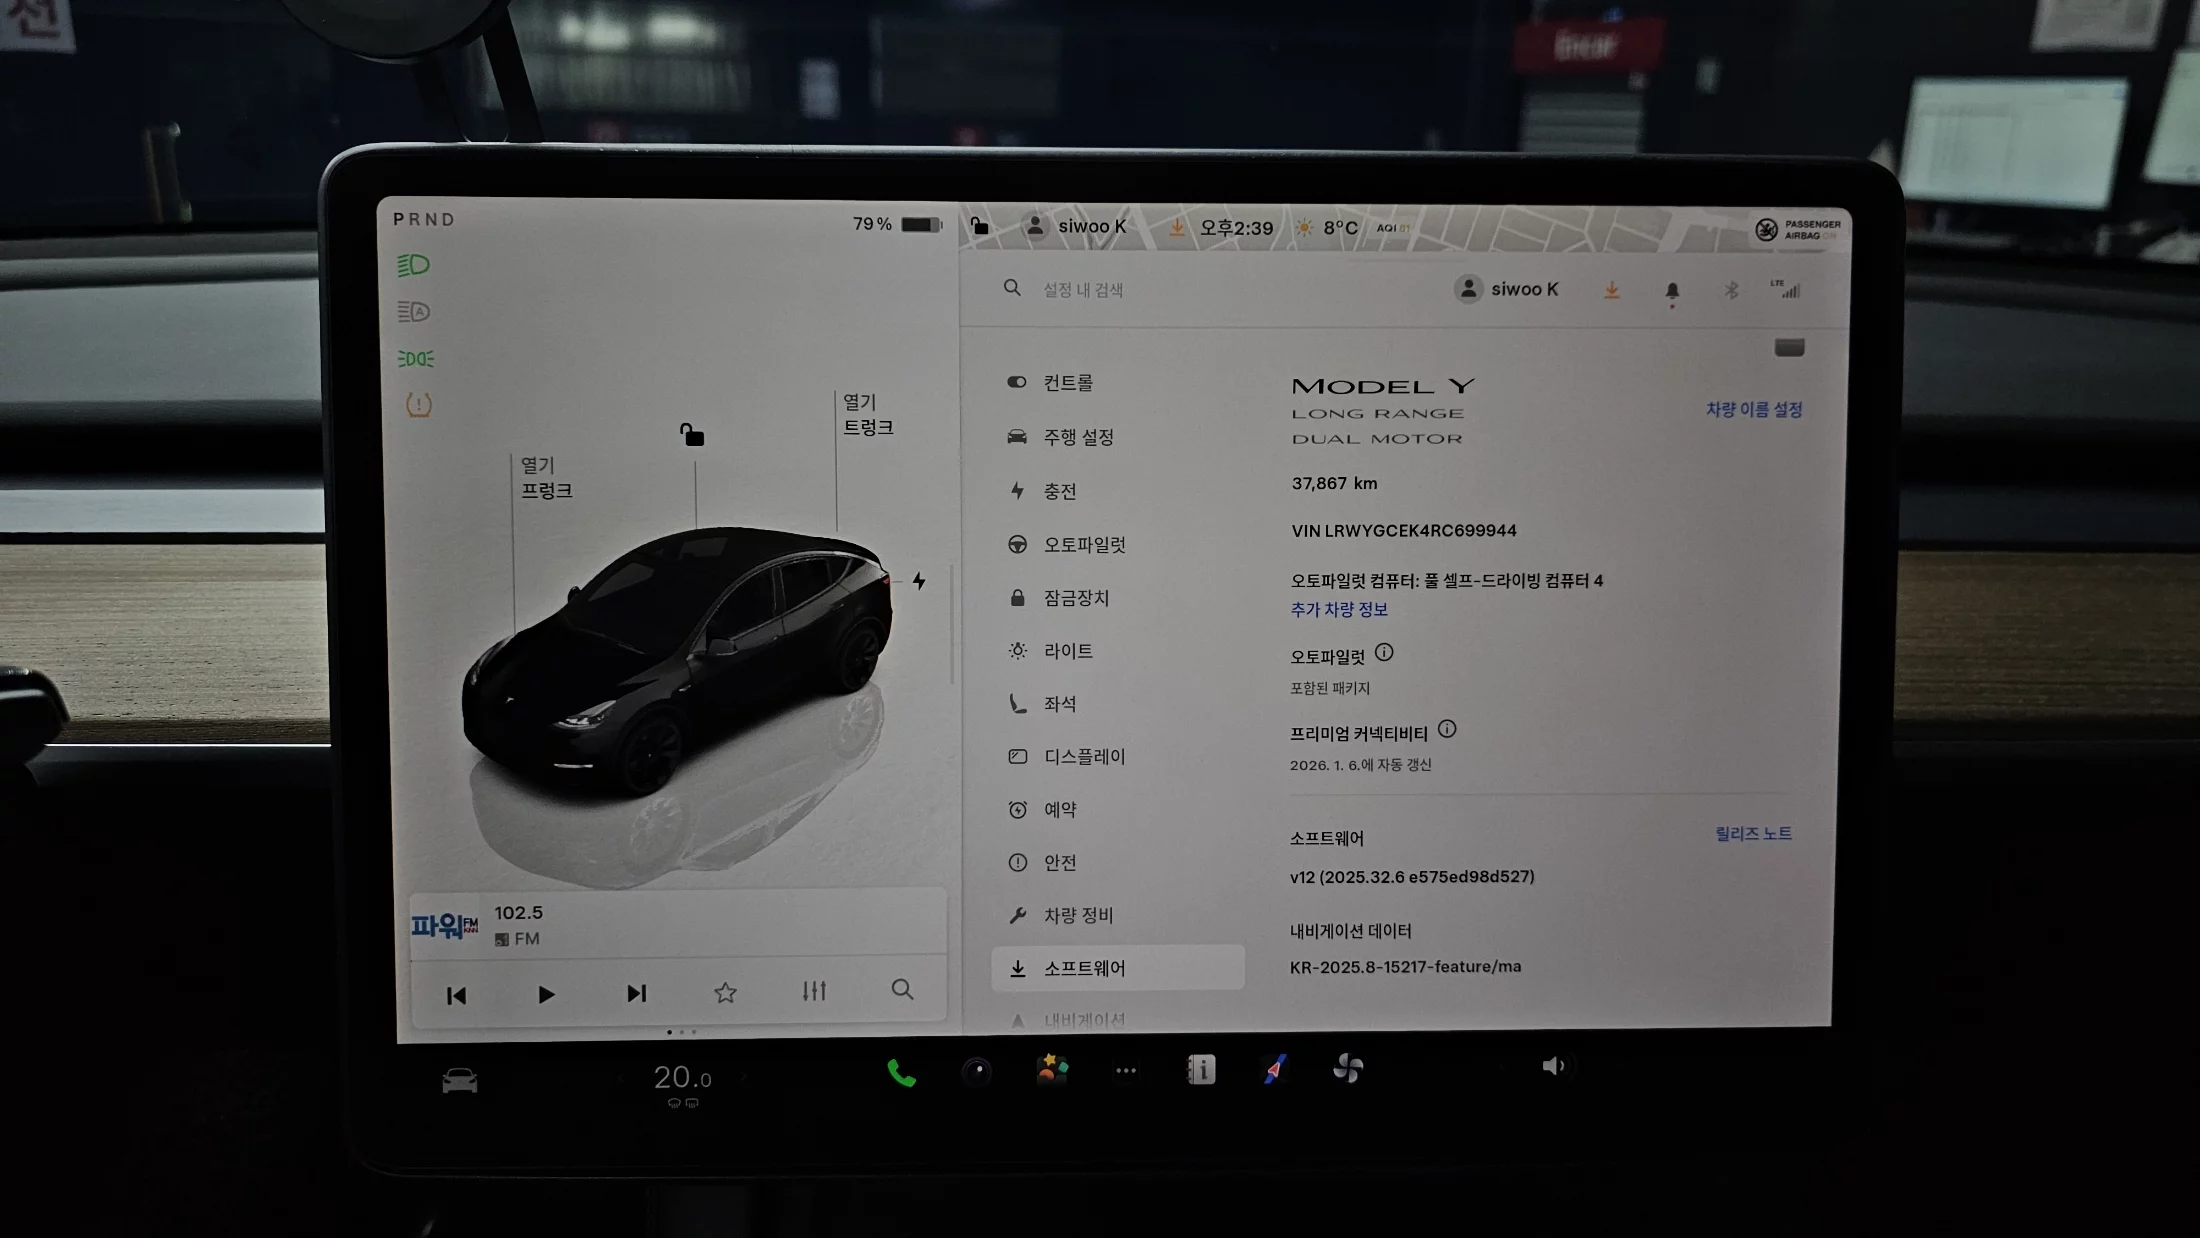The height and width of the screenshot is (1238, 2200).
Task: Tap the green phone icon in dock
Action: (x=901, y=1073)
